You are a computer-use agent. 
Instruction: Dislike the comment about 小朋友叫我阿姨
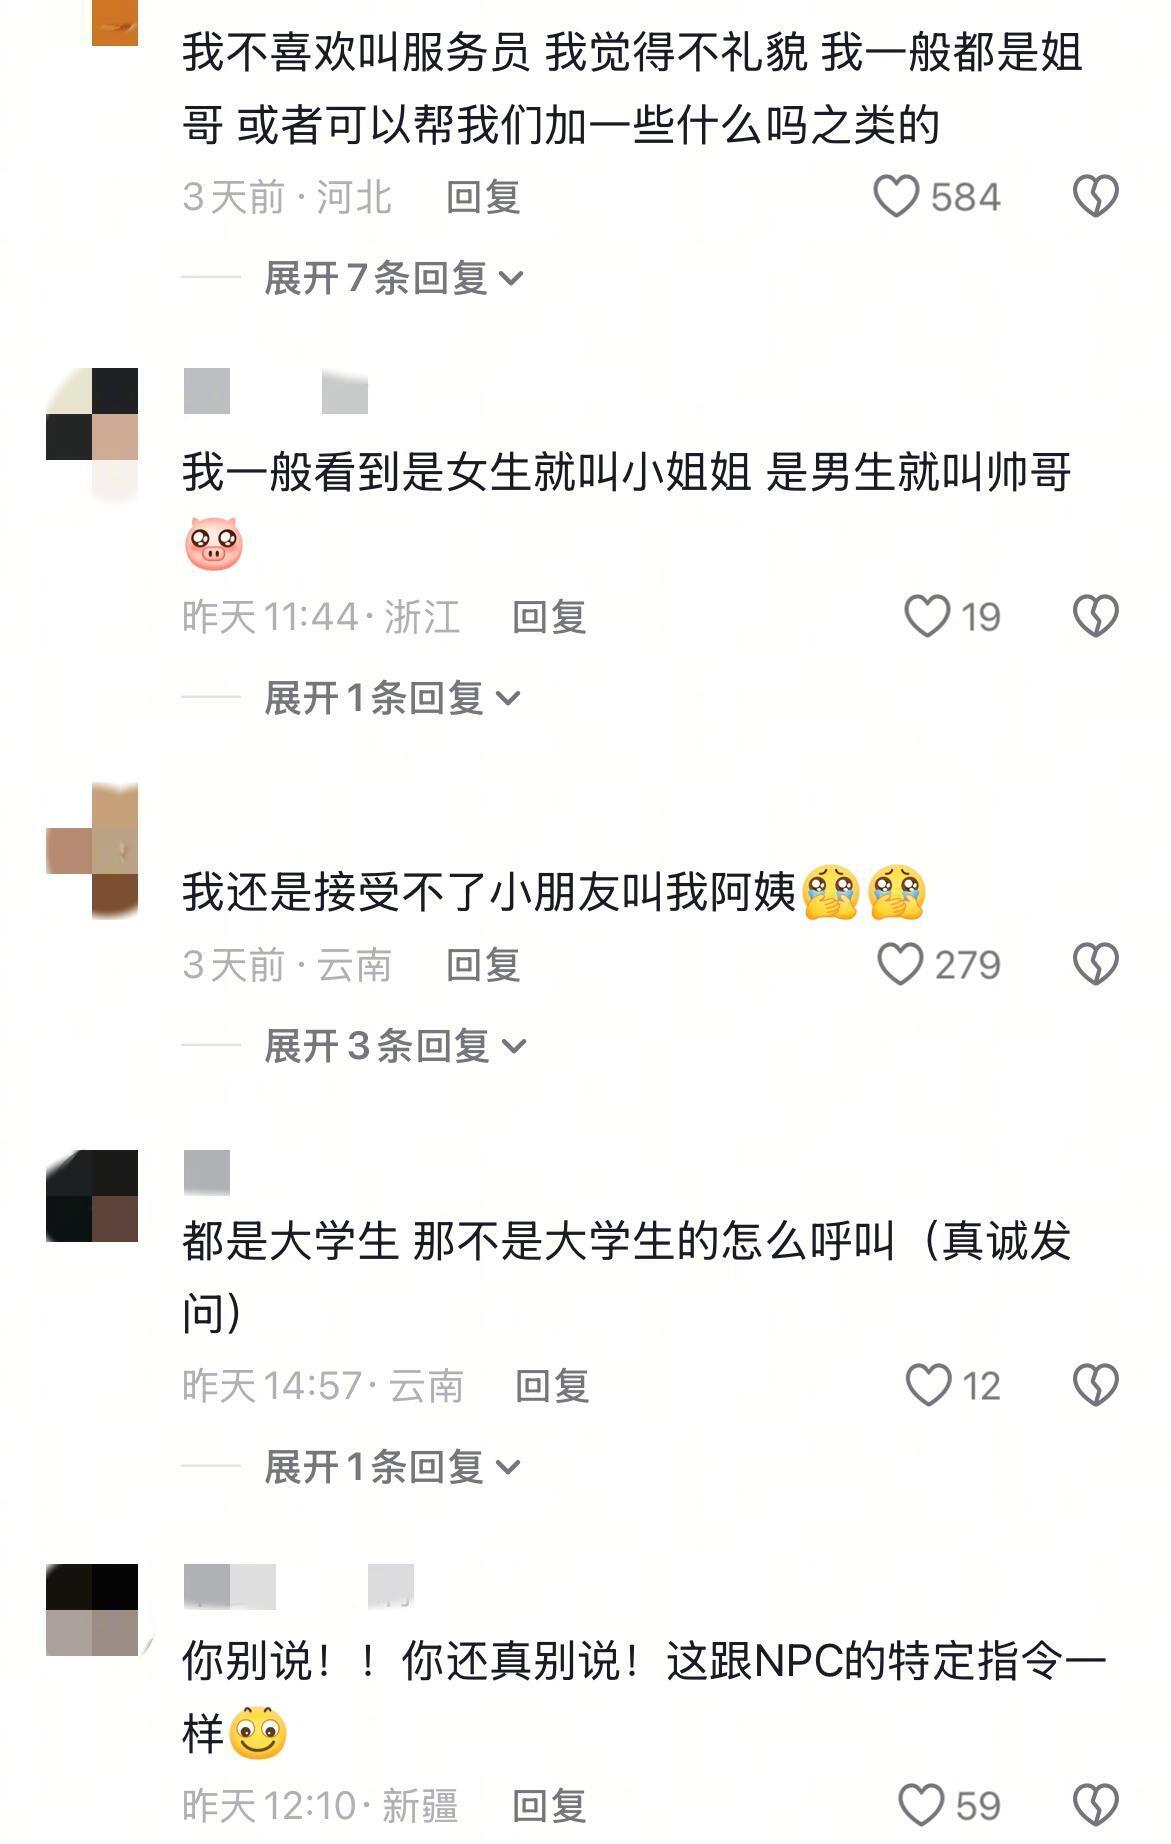coord(1096,965)
